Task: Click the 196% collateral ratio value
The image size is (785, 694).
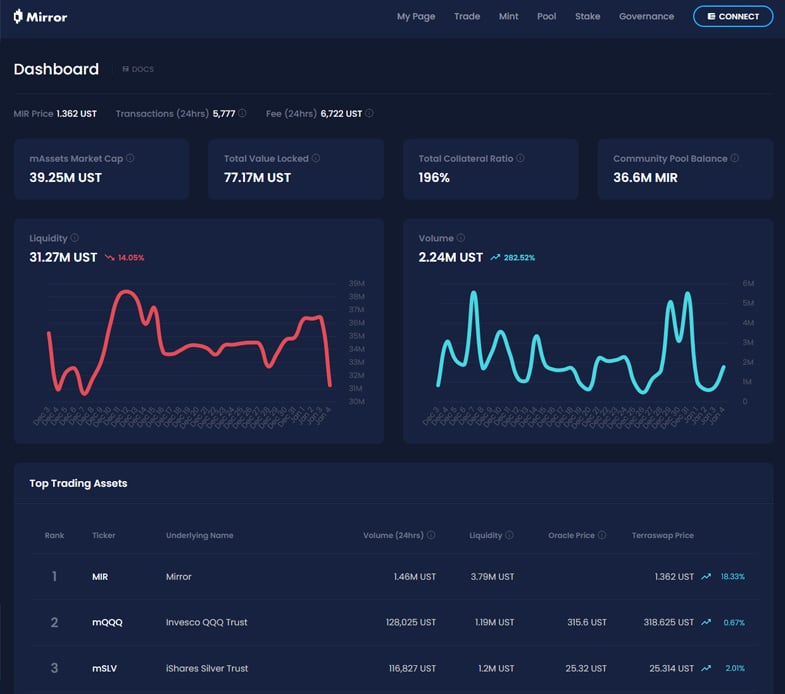Action: pyautogui.click(x=434, y=178)
